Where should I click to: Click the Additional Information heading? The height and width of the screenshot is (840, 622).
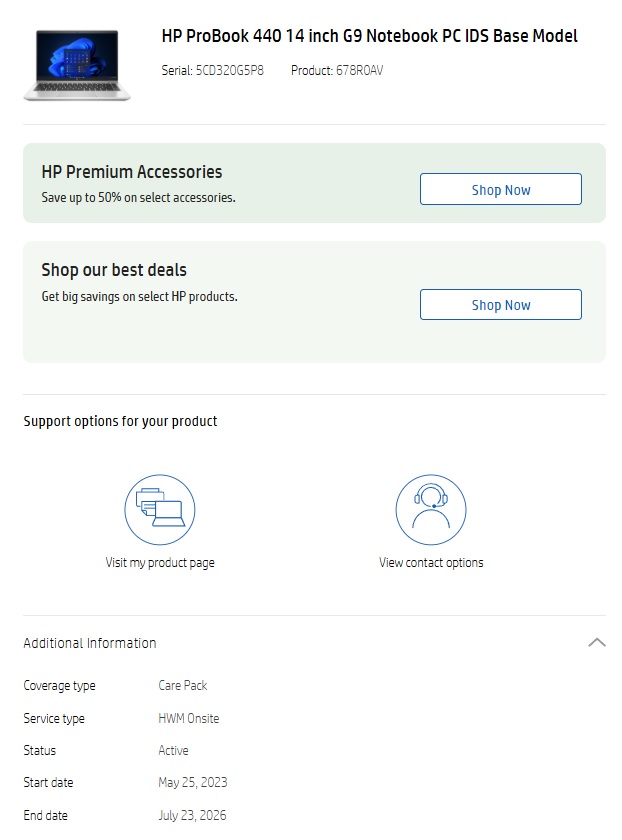point(90,643)
